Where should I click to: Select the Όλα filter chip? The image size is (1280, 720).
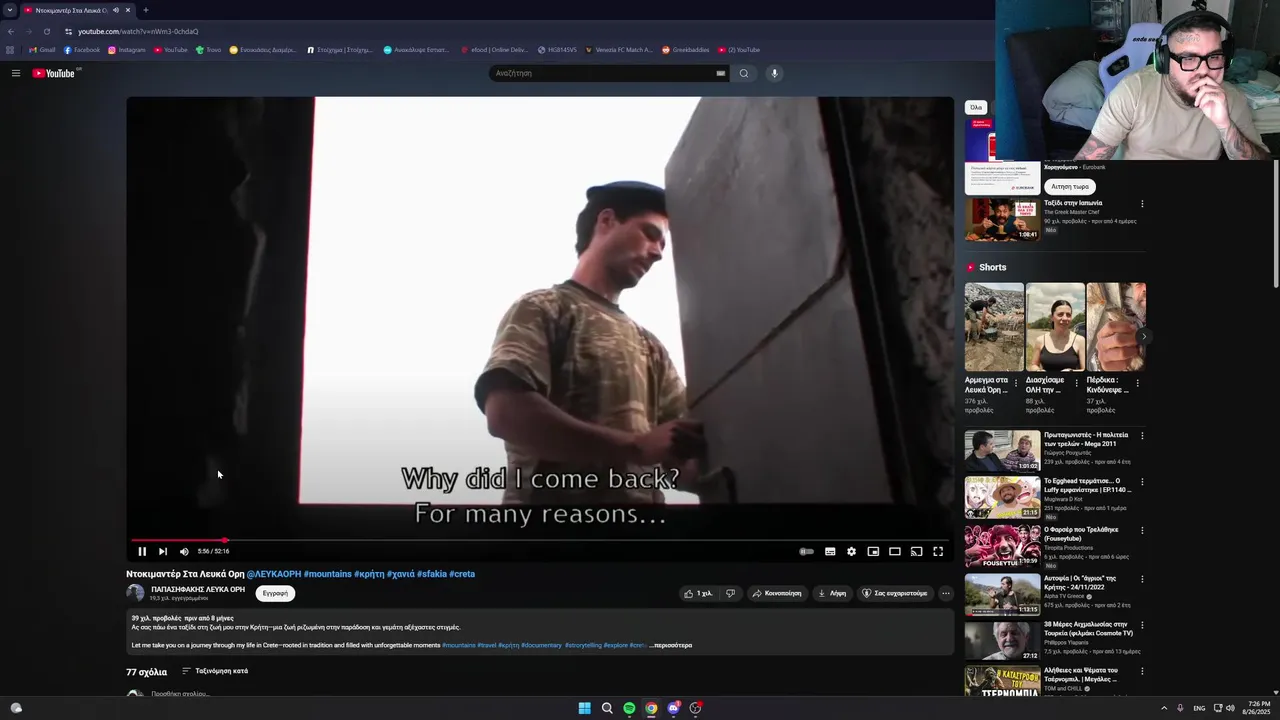976,107
